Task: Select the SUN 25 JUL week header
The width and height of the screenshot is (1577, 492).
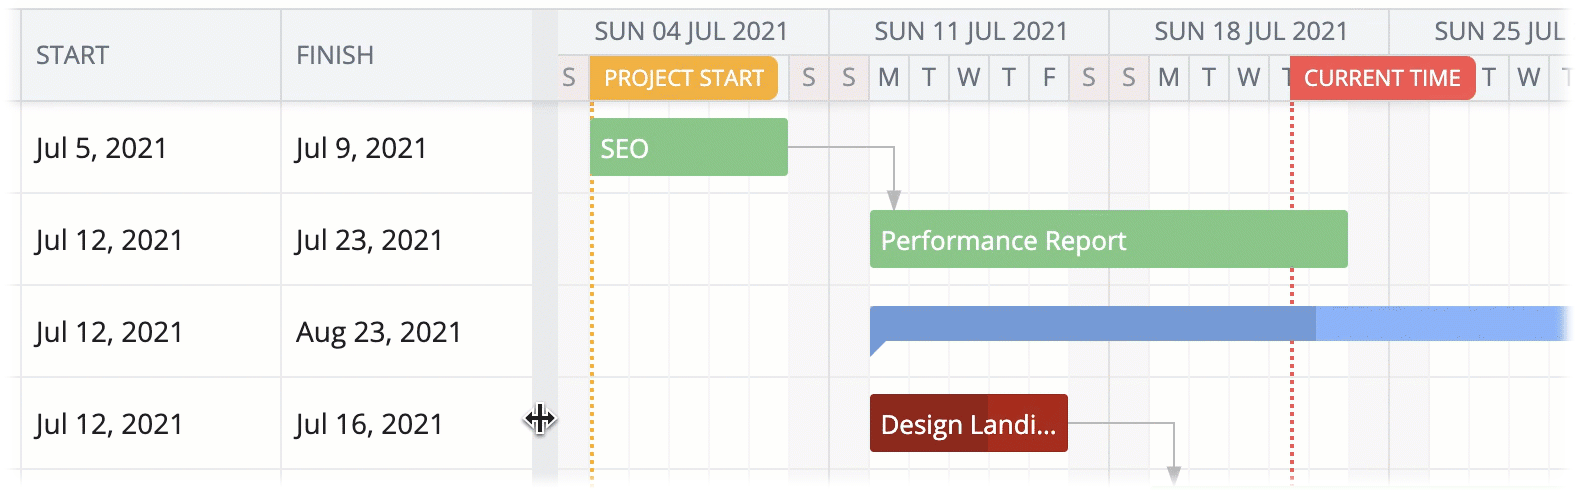Action: click(1498, 31)
